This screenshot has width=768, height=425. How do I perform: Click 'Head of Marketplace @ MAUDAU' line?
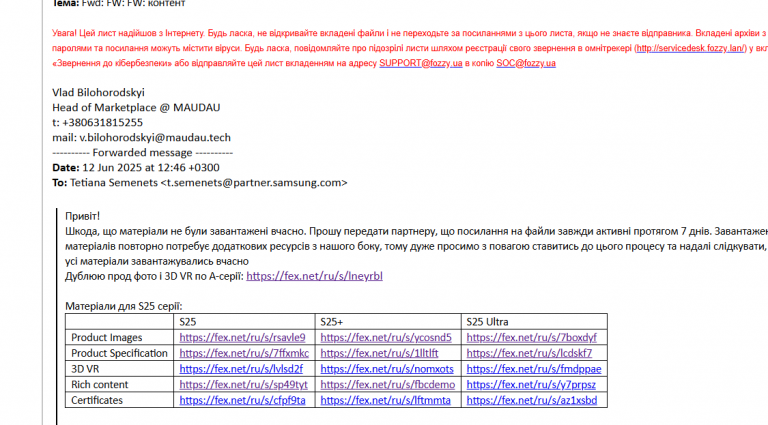(136, 108)
